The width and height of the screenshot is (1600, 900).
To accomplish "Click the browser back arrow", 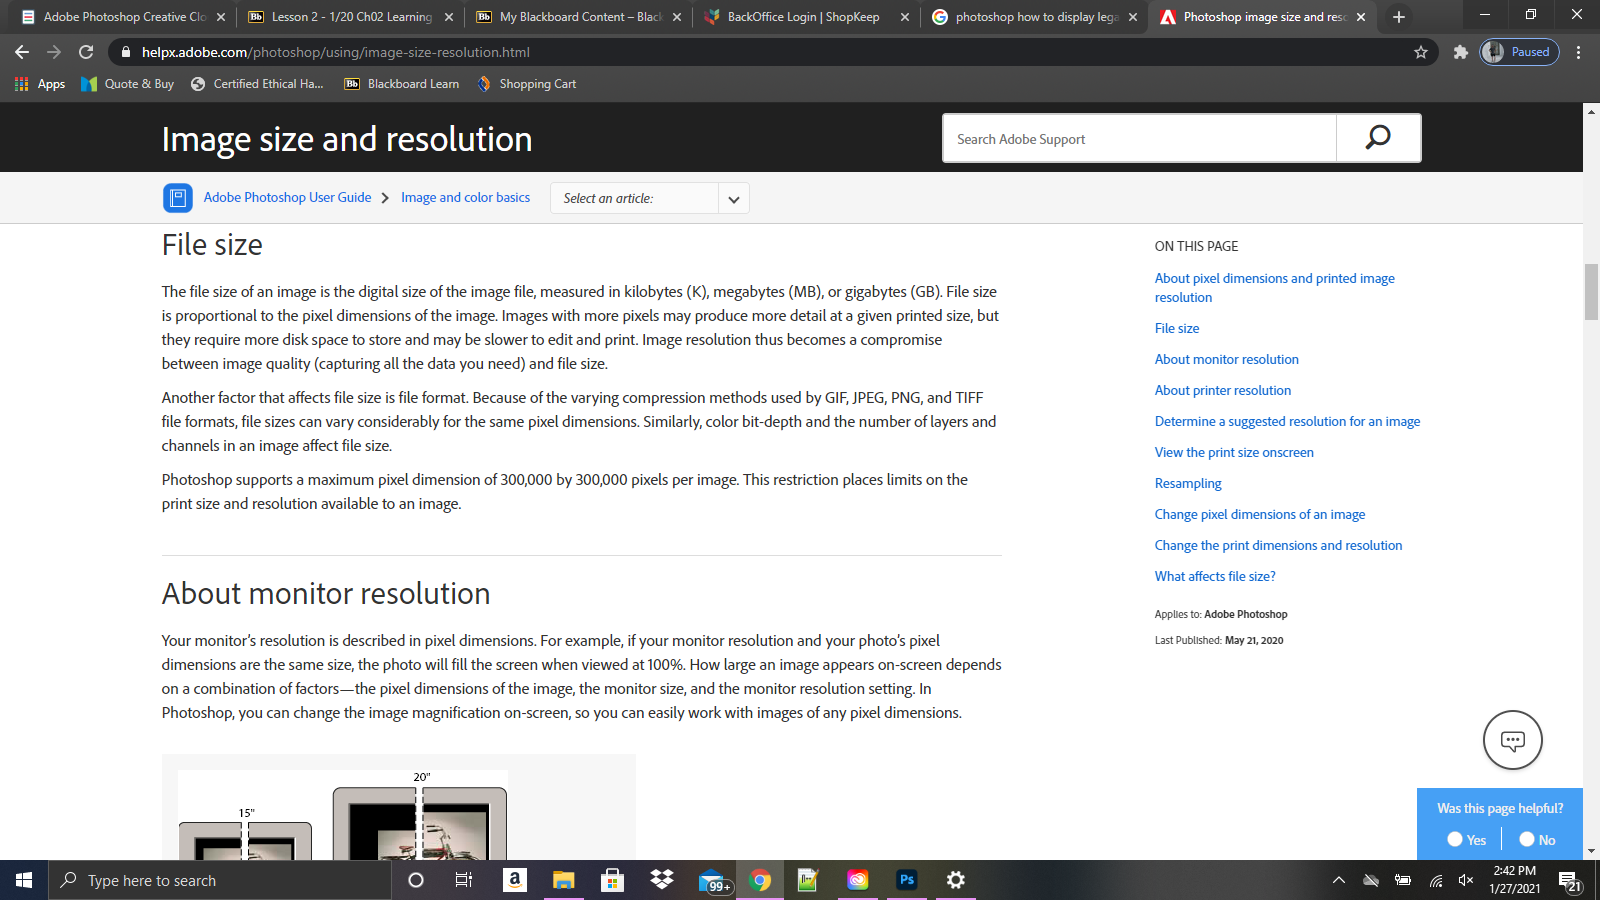I will (x=22, y=52).
